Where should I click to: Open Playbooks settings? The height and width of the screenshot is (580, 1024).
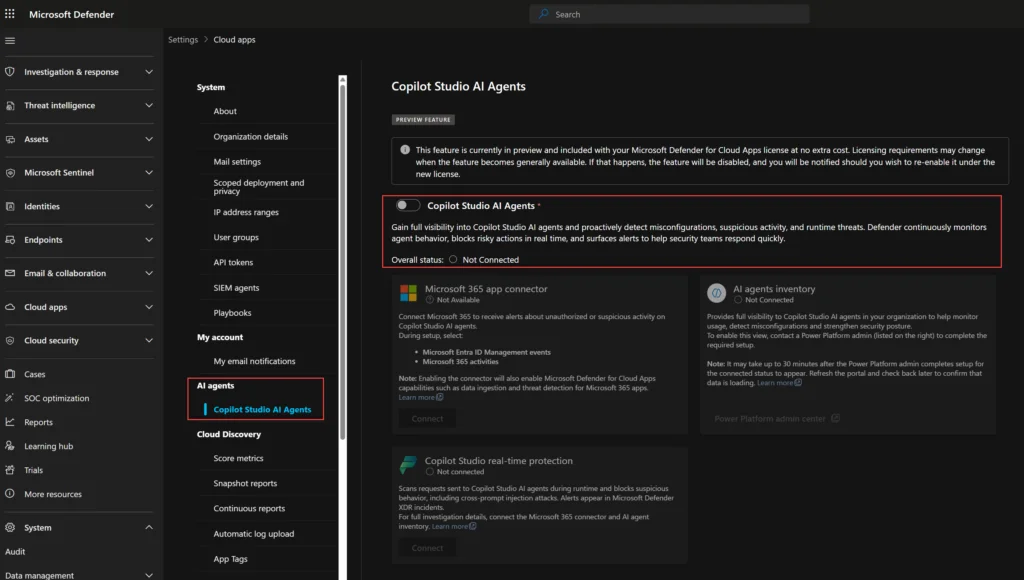point(232,313)
